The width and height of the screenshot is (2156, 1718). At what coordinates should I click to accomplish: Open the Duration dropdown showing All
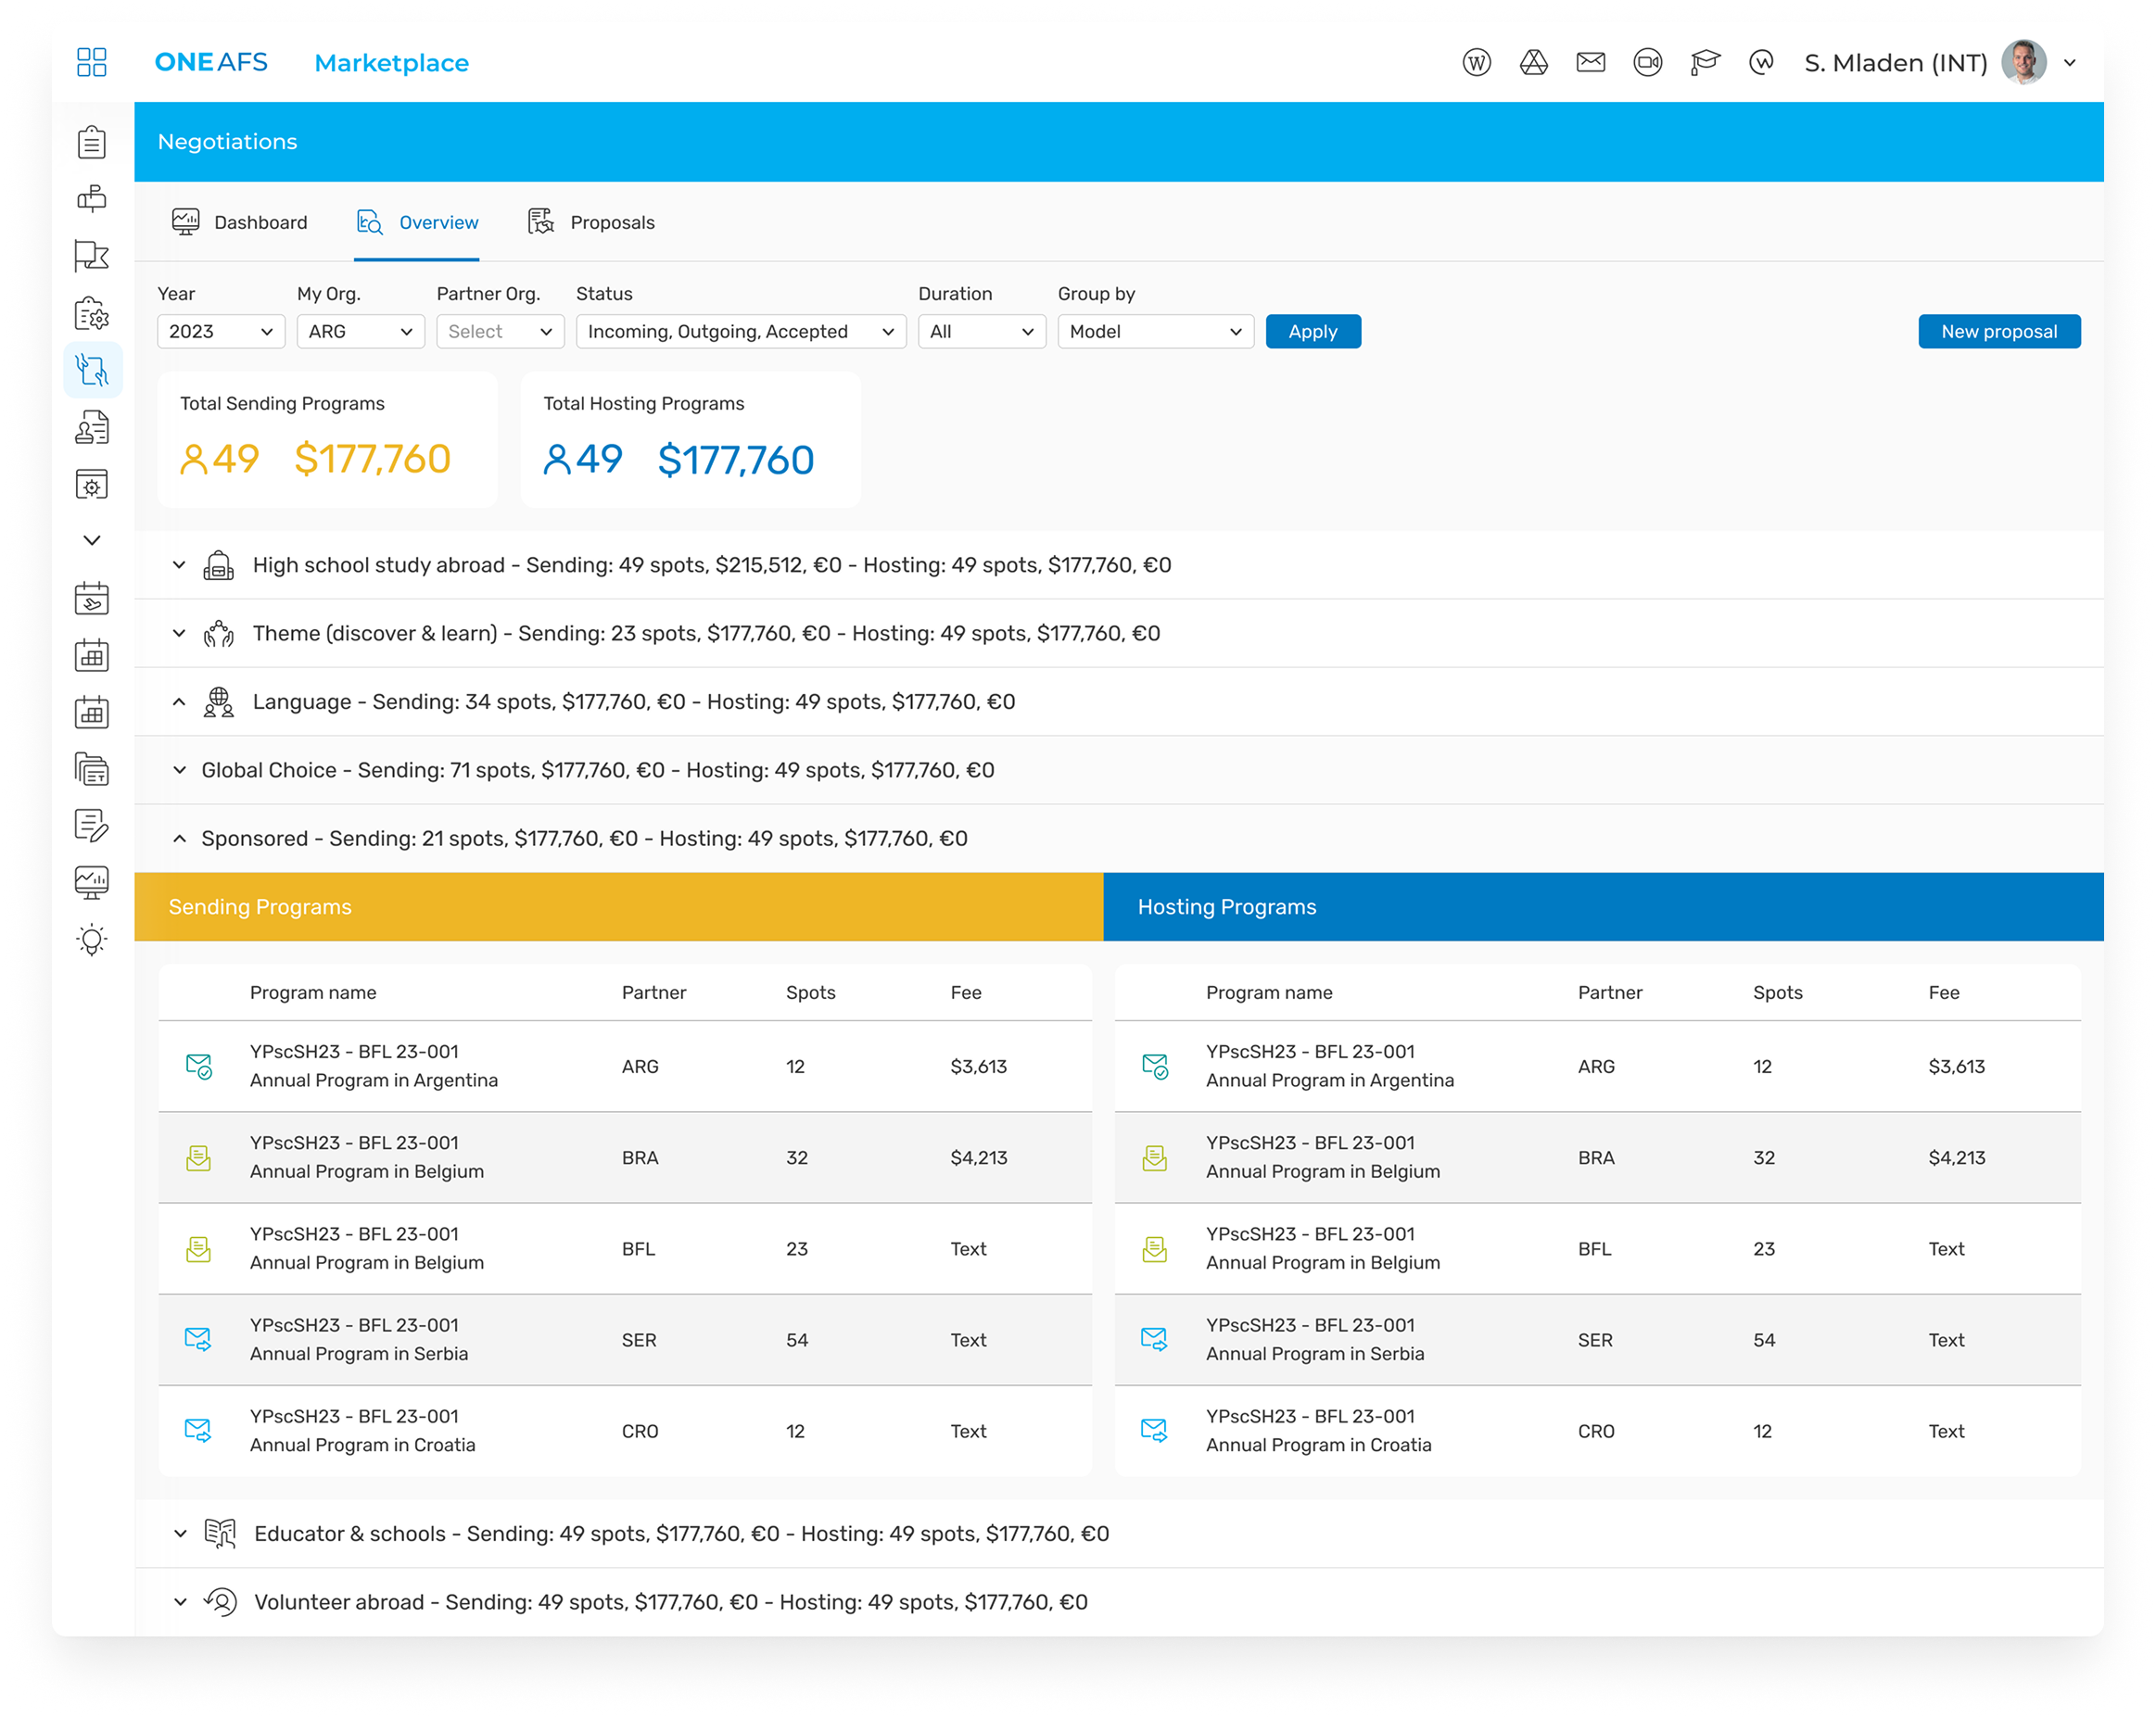pos(982,331)
